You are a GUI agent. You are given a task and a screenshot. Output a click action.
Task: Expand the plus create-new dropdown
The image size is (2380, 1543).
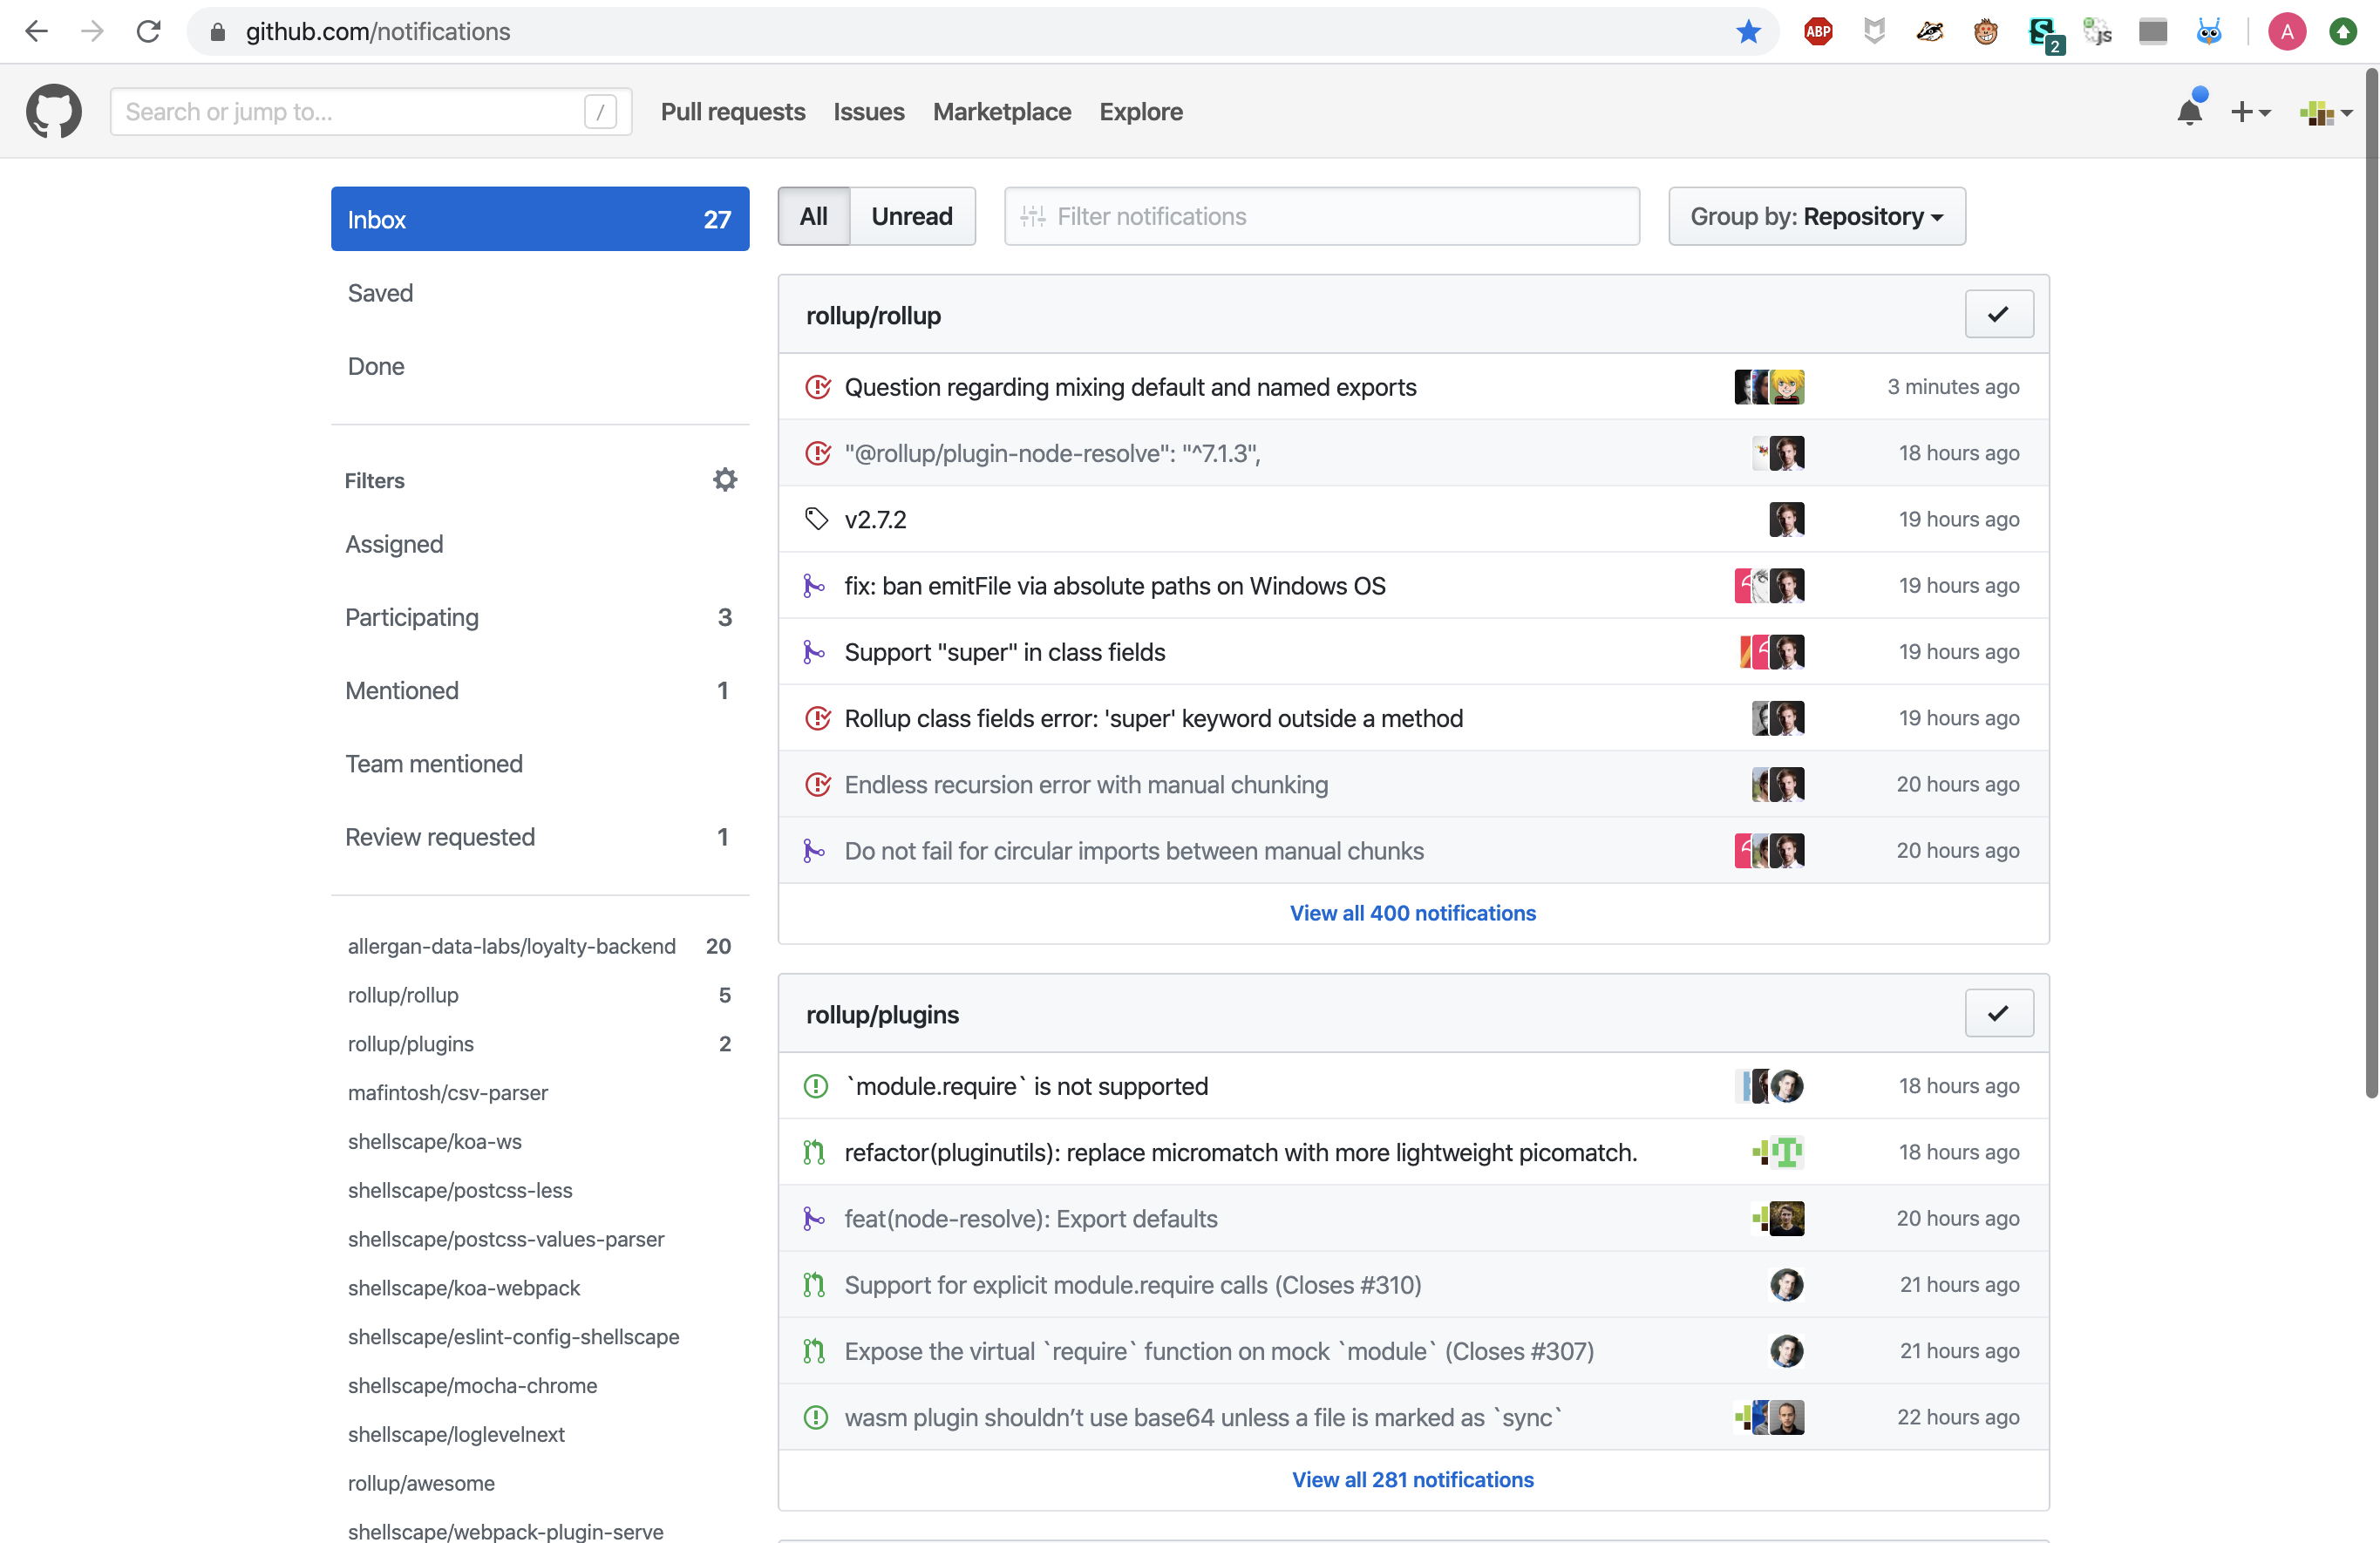(2250, 111)
